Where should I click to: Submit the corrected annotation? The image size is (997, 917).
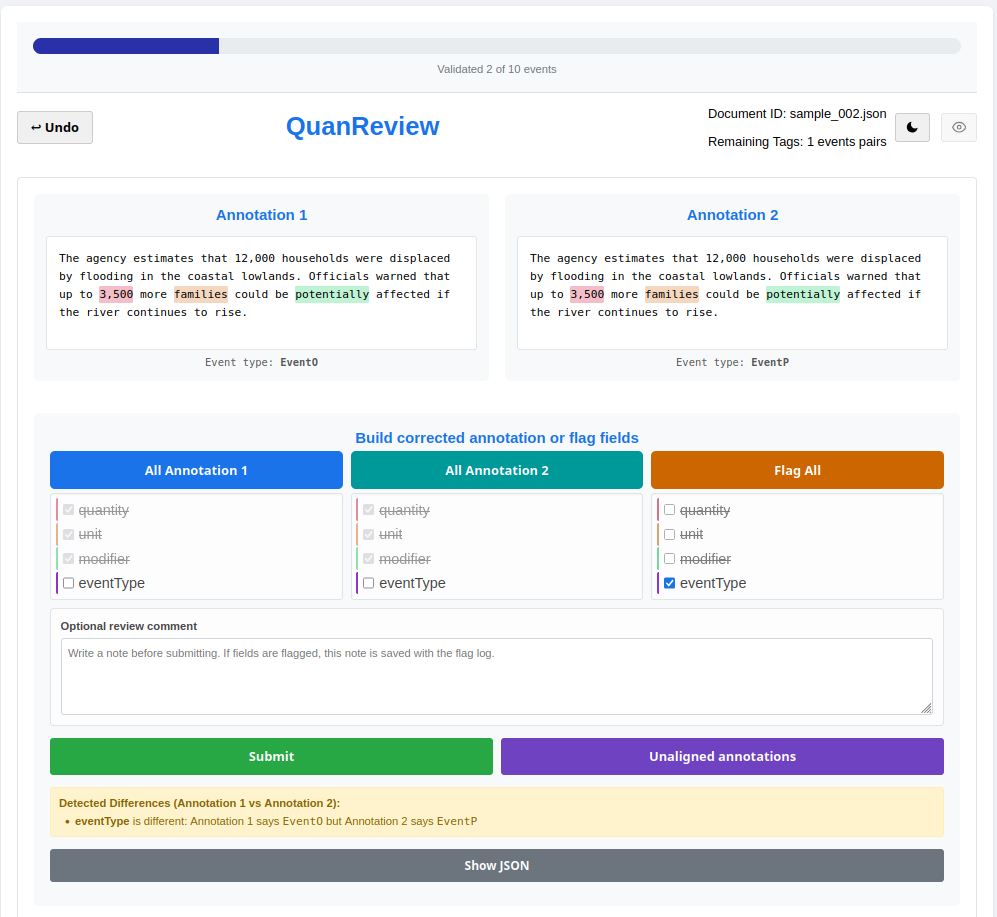click(272, 756)
